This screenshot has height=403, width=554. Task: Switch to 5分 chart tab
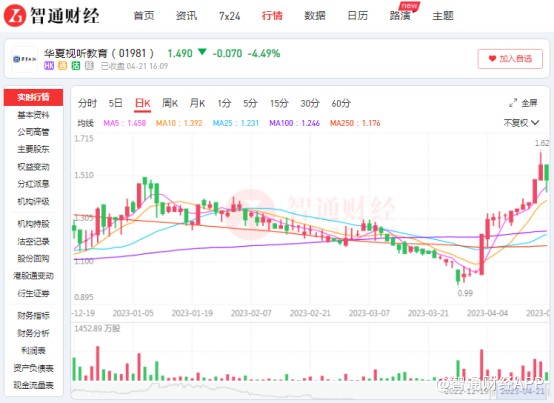250,103
